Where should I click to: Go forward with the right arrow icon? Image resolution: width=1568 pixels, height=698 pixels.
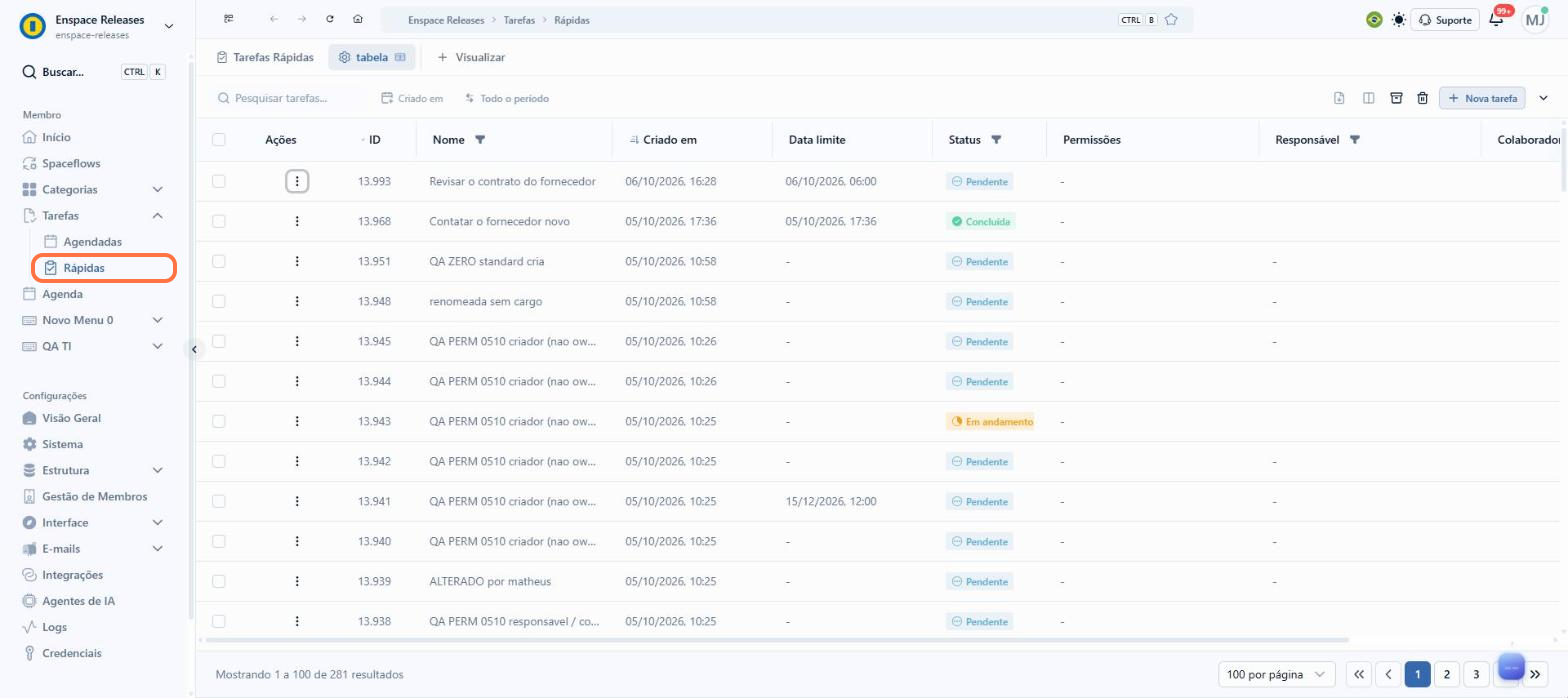[x=302, y=19]
